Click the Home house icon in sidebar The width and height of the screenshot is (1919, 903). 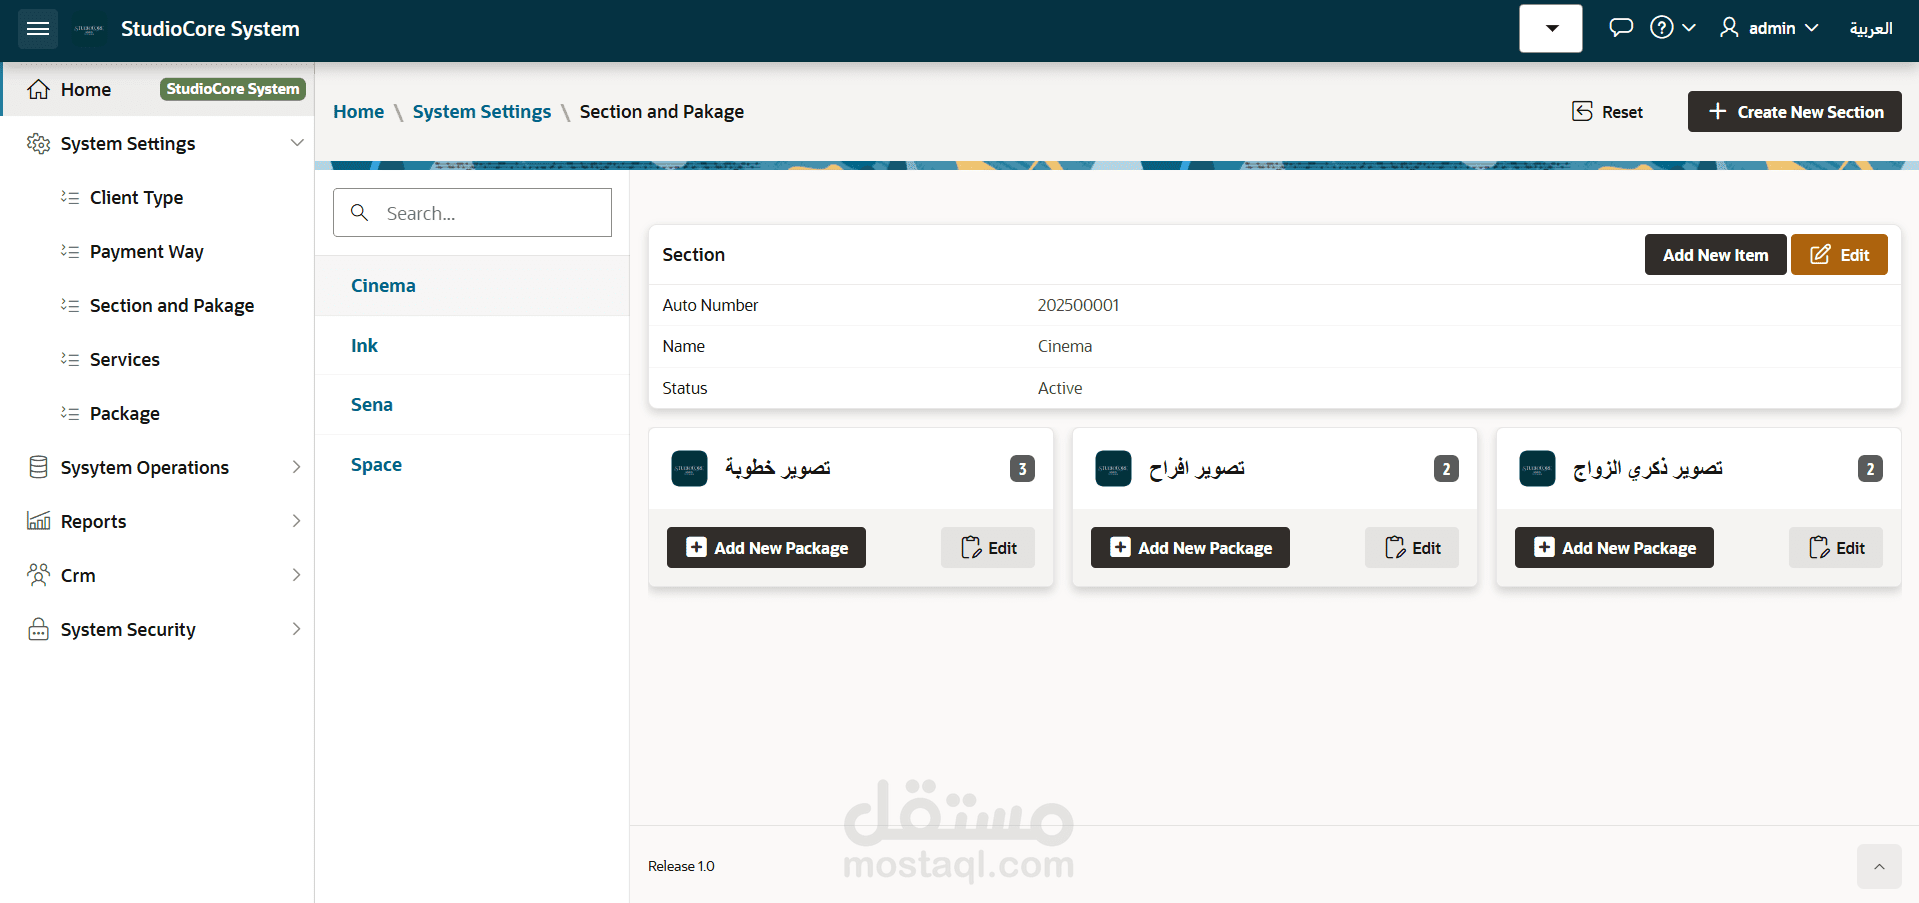point(38,89)
